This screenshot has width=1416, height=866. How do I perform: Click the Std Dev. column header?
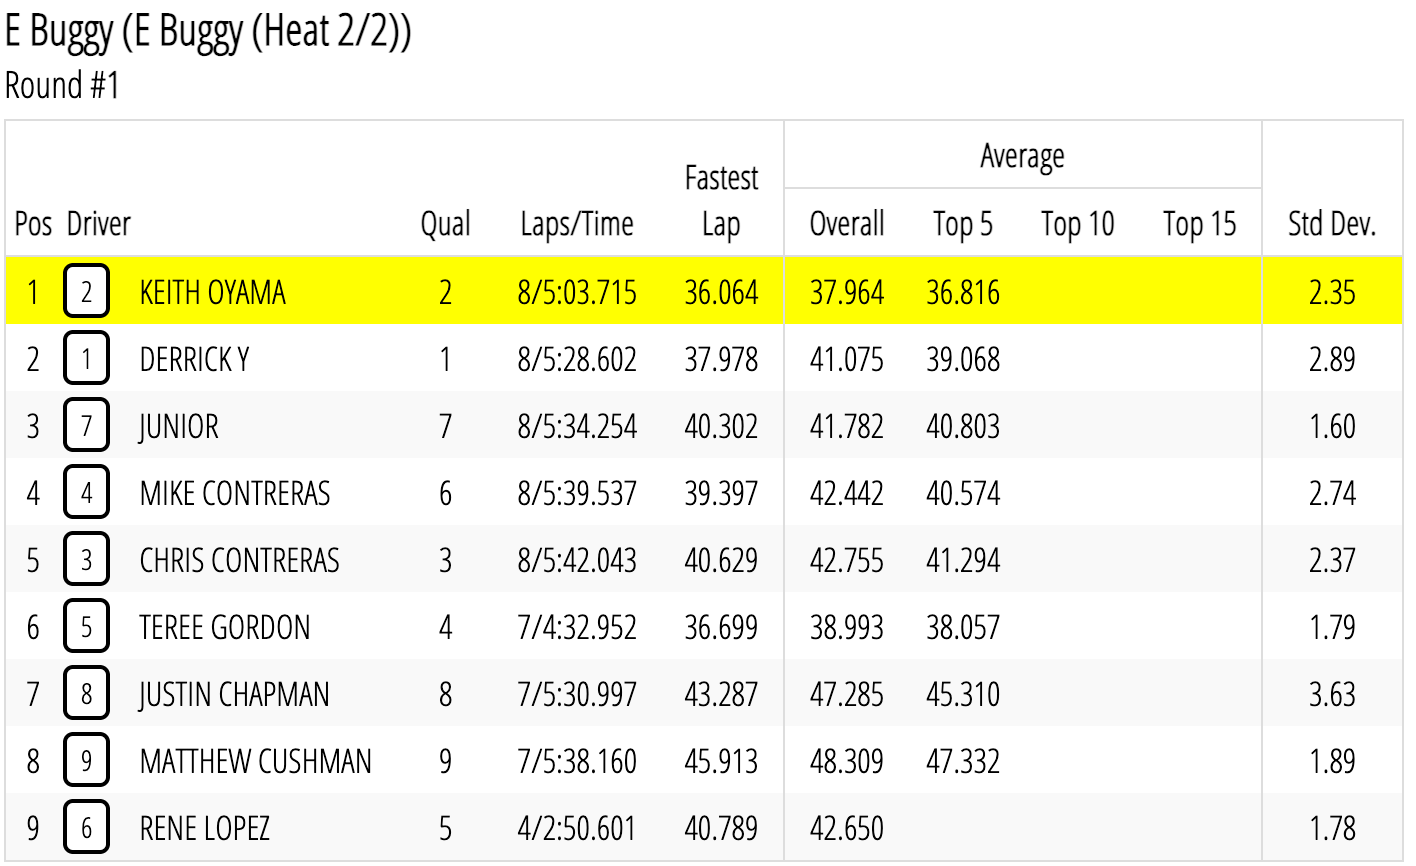tap(1332, 224)
